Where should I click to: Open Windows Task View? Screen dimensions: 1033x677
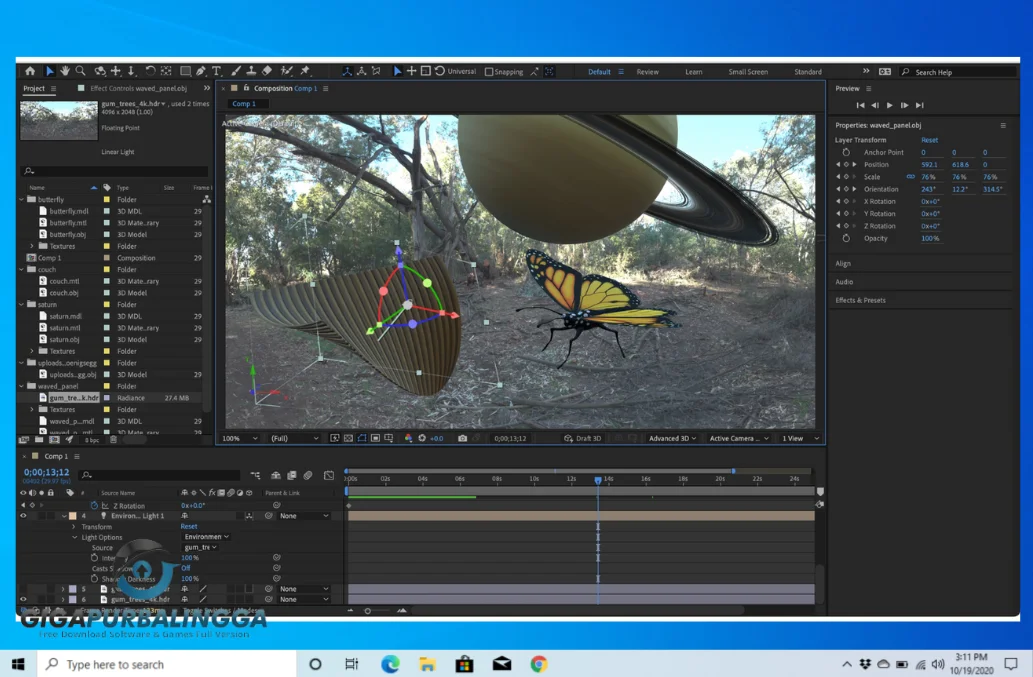[x=351, y=664]
